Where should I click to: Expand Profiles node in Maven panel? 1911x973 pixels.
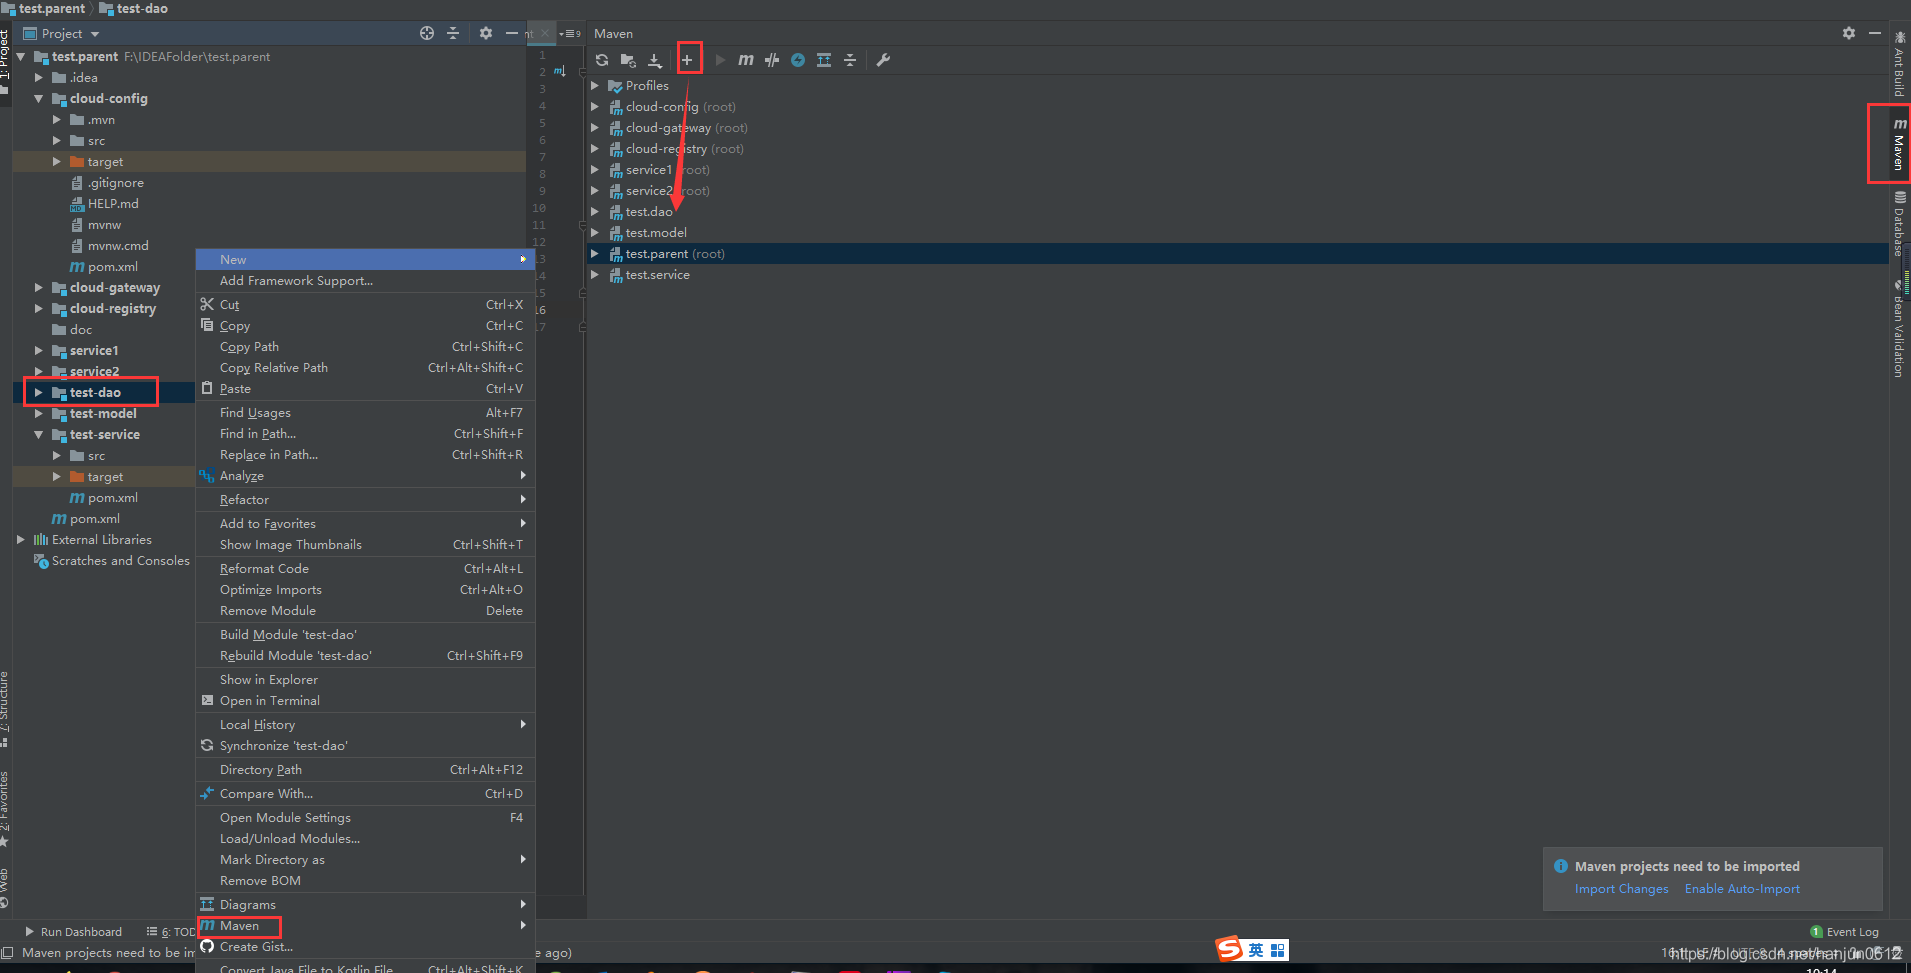(595, 86)
